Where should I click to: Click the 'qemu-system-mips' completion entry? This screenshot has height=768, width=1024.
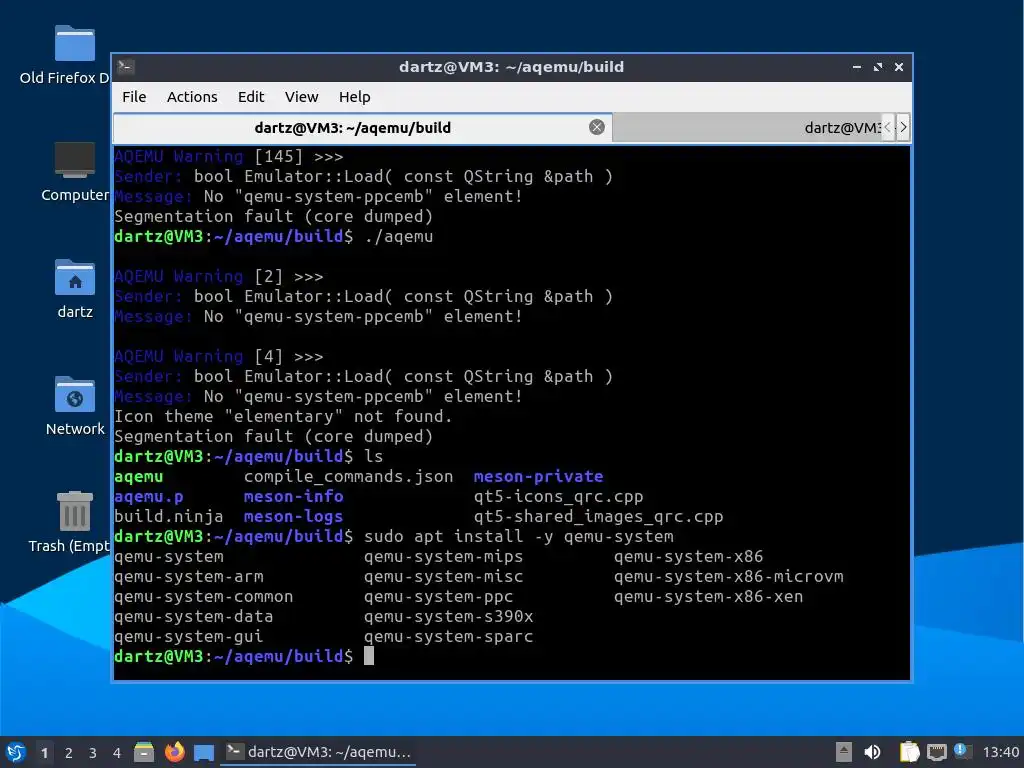(443, 556)
